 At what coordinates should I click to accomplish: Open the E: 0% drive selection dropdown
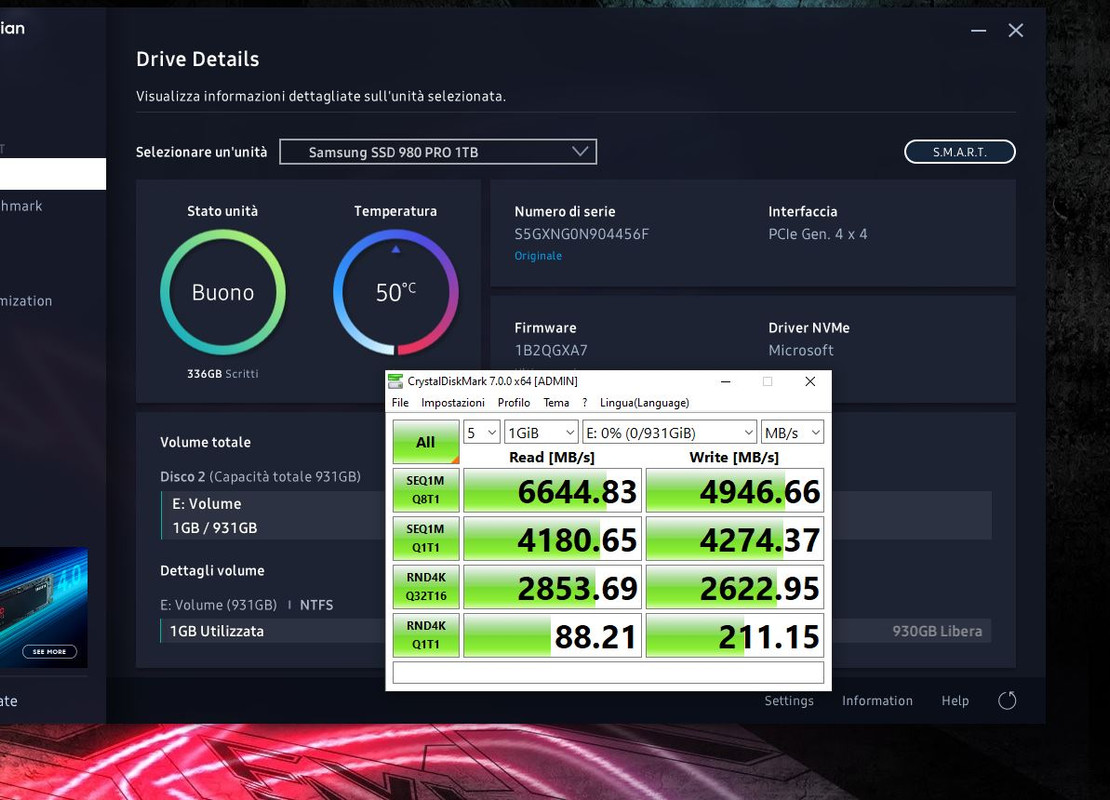[x=670, y=433]
